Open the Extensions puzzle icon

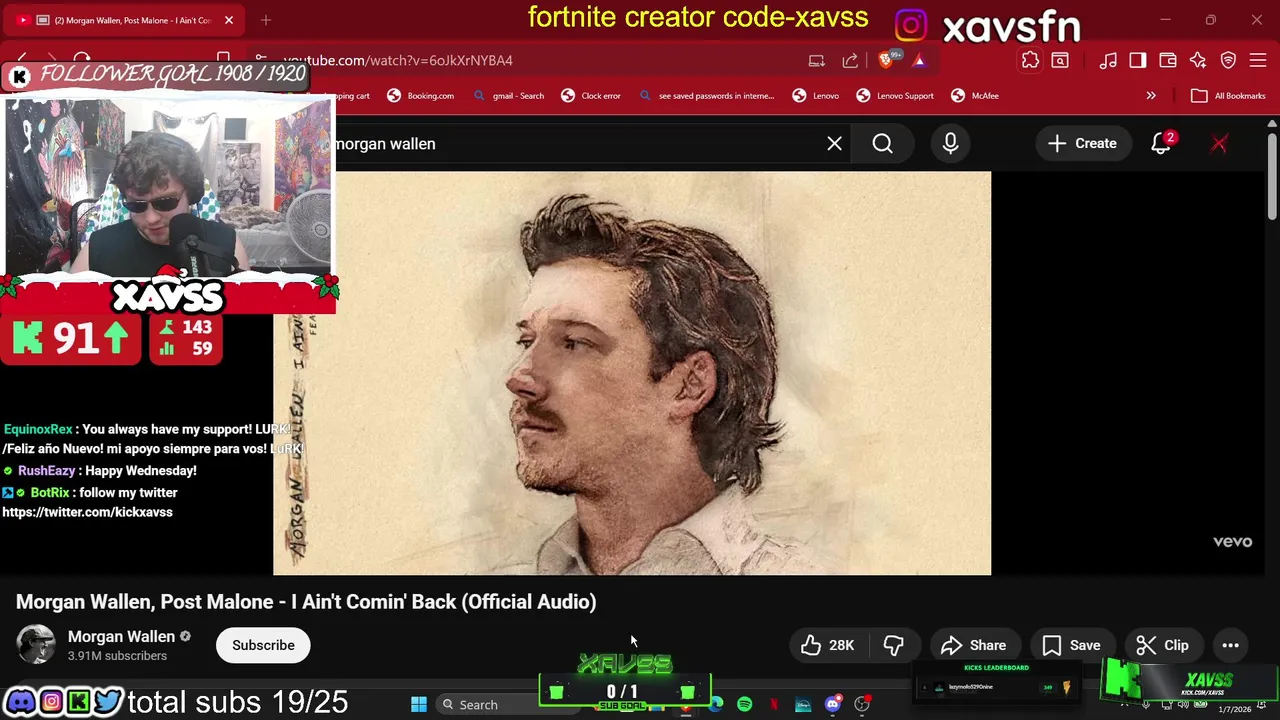[1030, 60]
